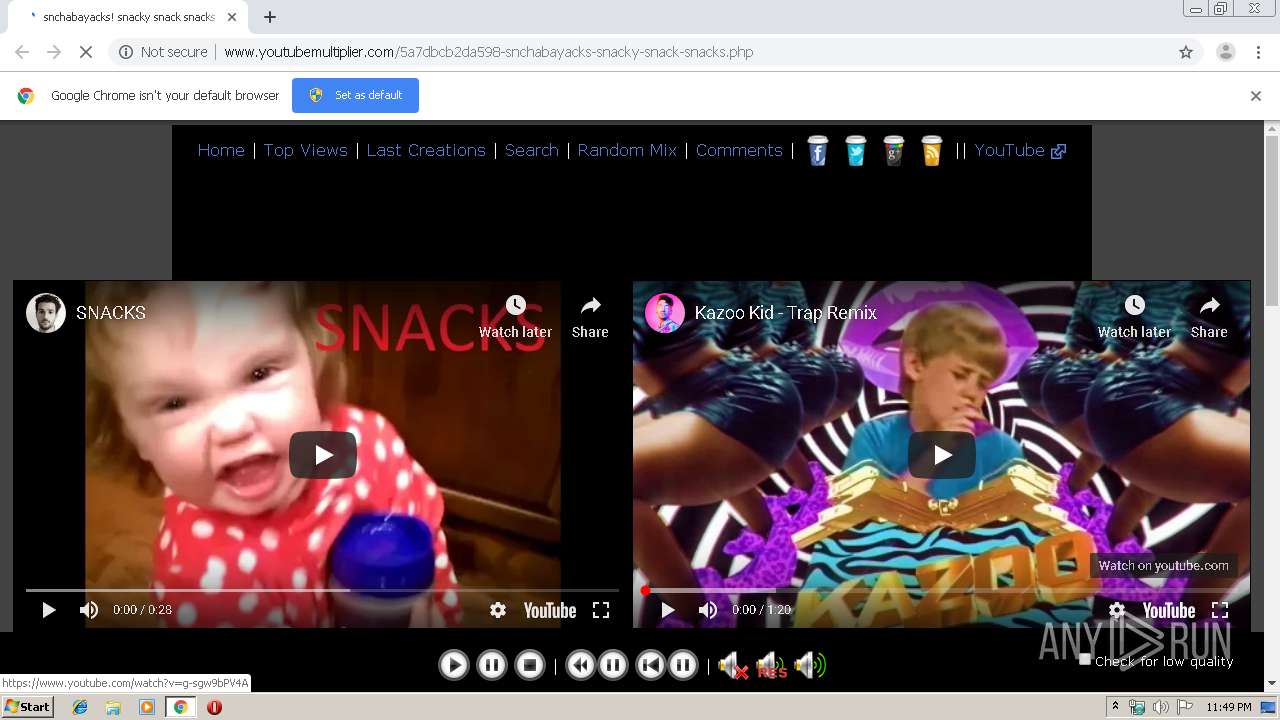
Task: Show hidden system tray icons
Action: [x=1115, y=707]
